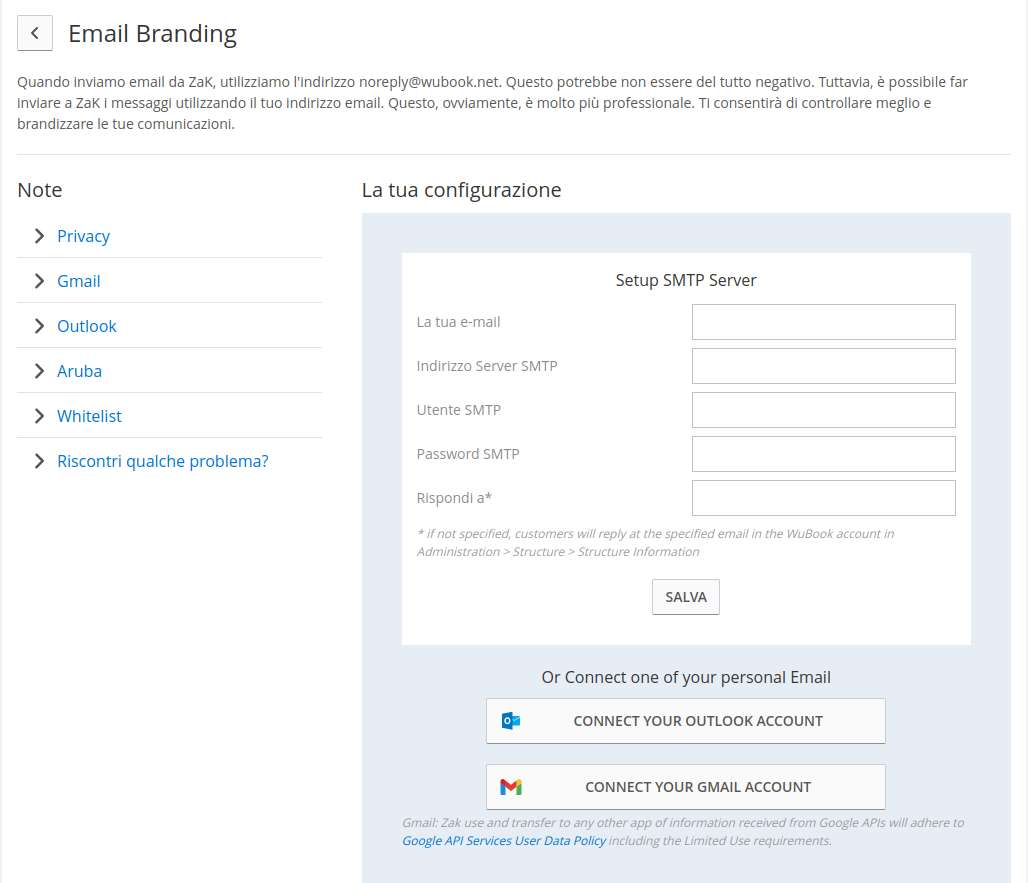Screen dimensions: 1028x883
Task: Click the Note section heading
Action: tap(40, 190)
